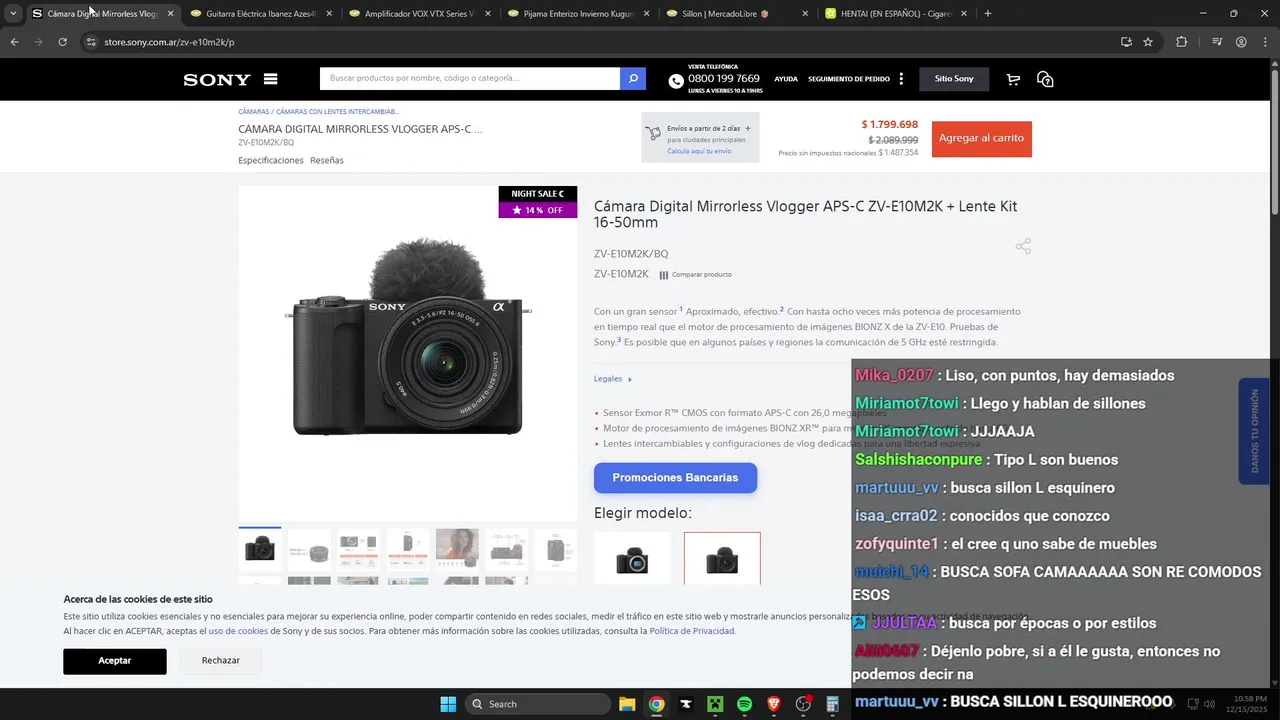The width and height of the screenshot is (1280, 720).
Task: Click the browser address bar URL
Action: [x=169, y=42]
